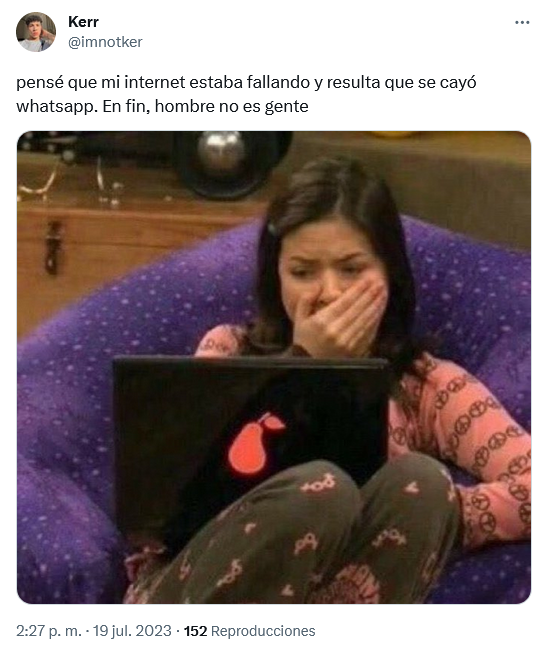Open Kerr's profile picture avatar
548x649 pixels.
[36, 32]
